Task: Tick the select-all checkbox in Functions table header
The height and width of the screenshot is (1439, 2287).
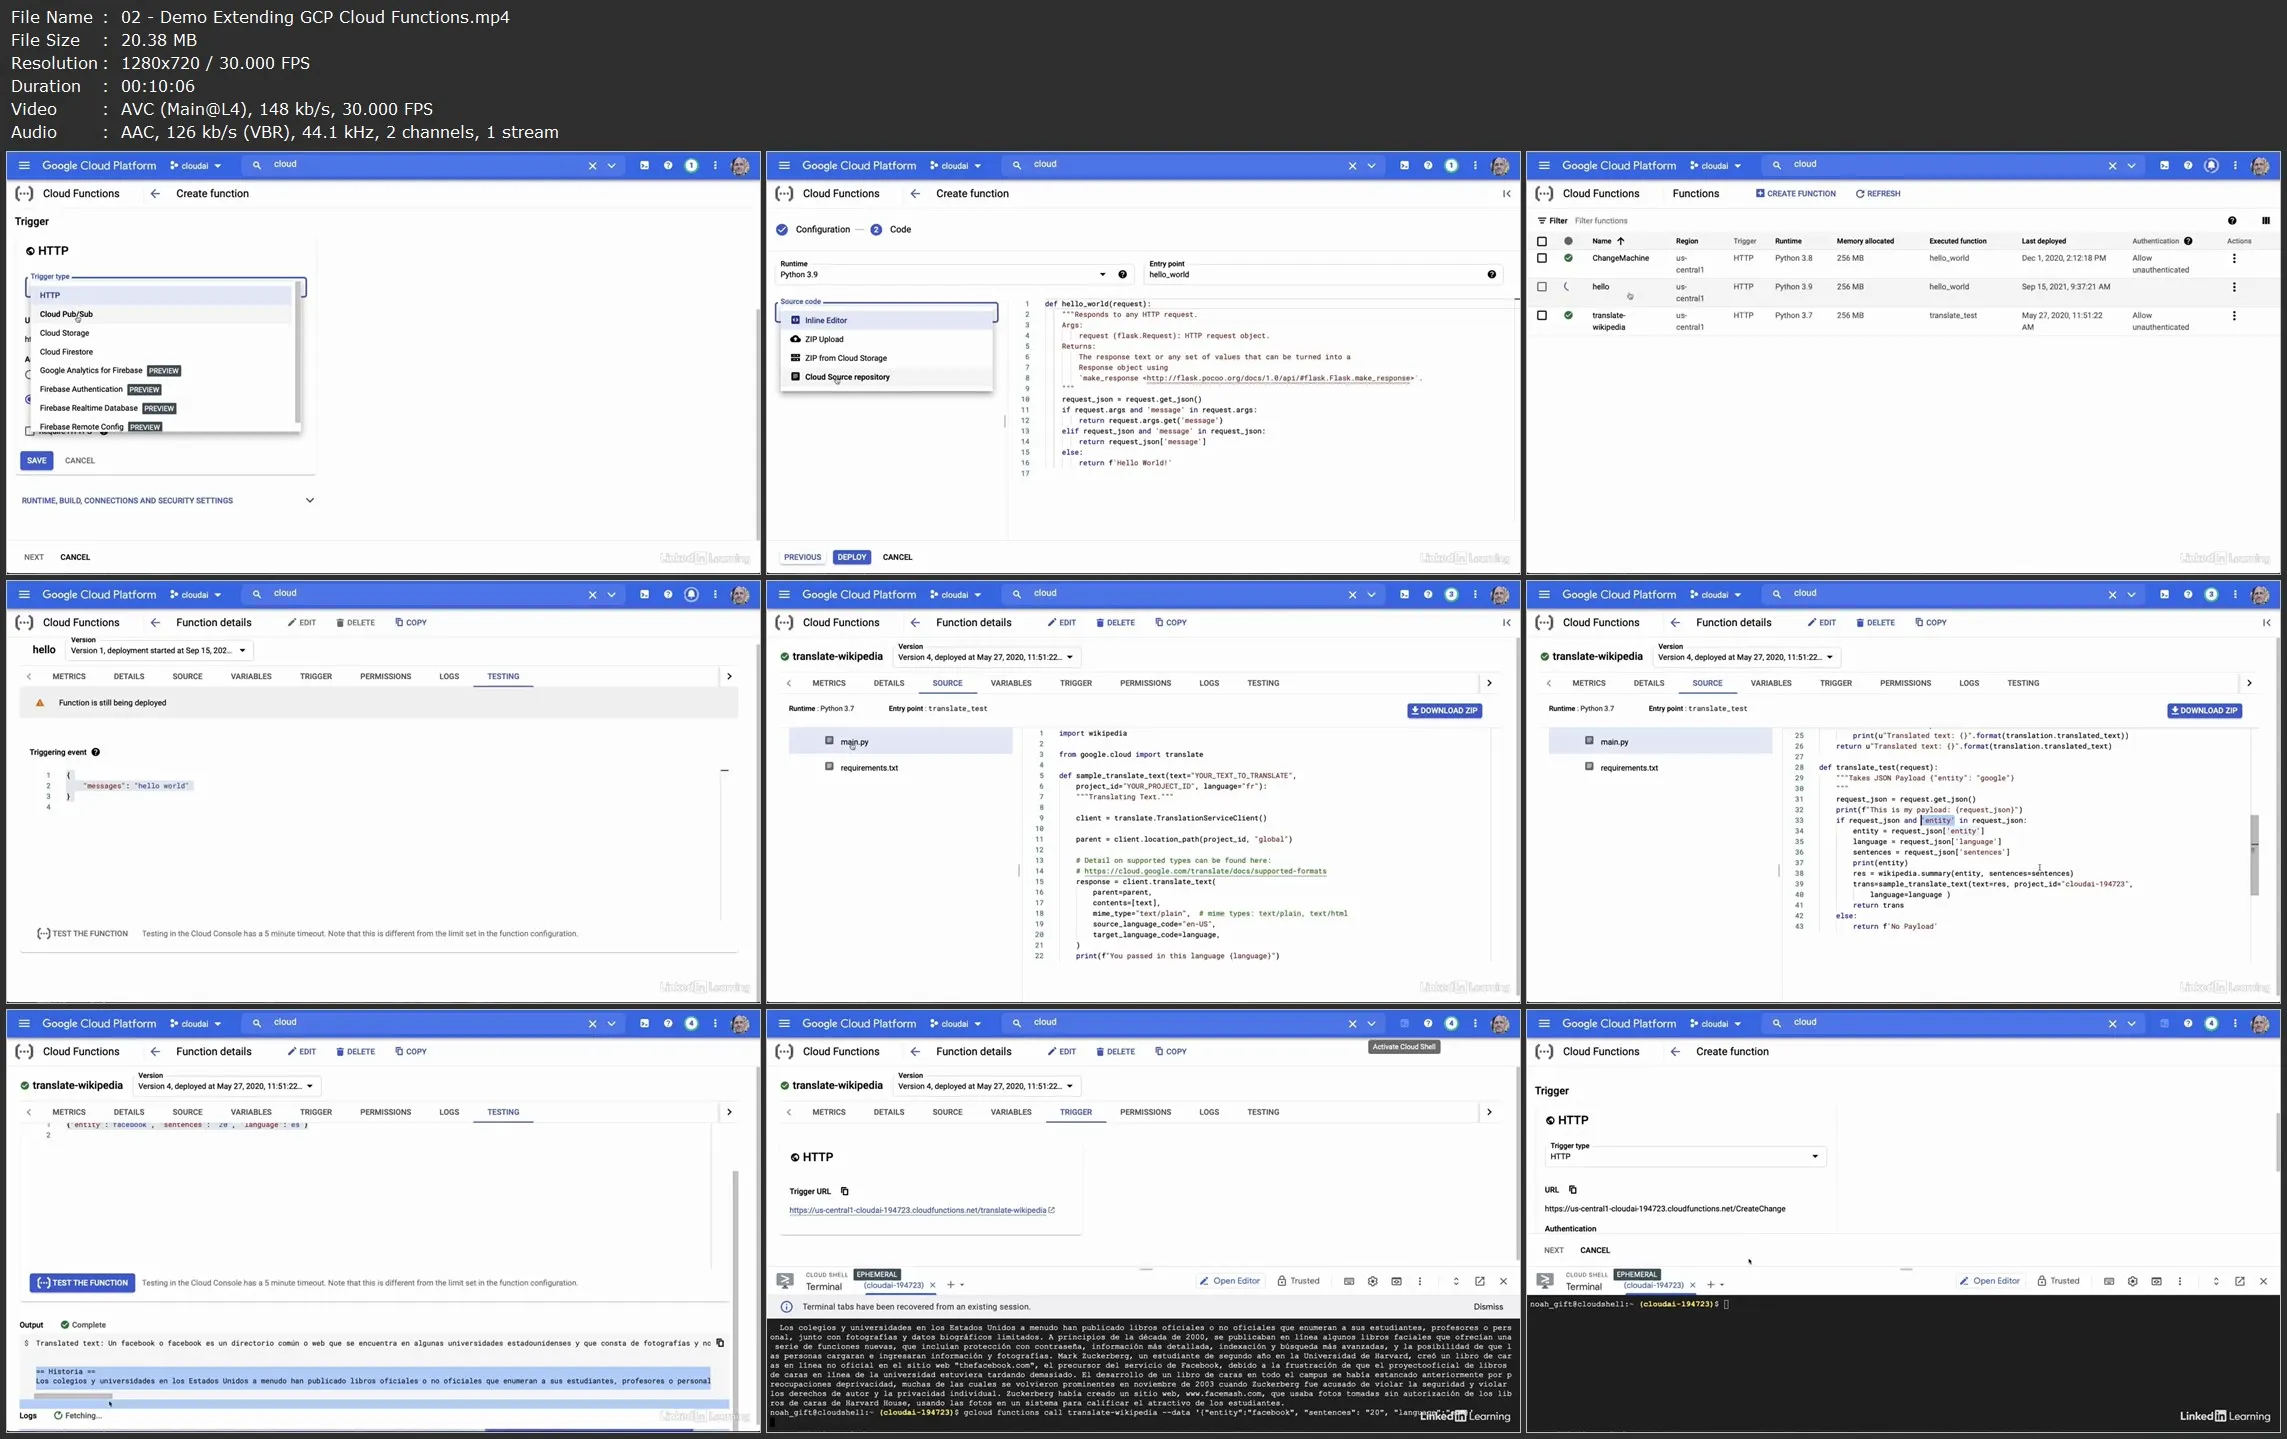Action: coord(1542,241)
